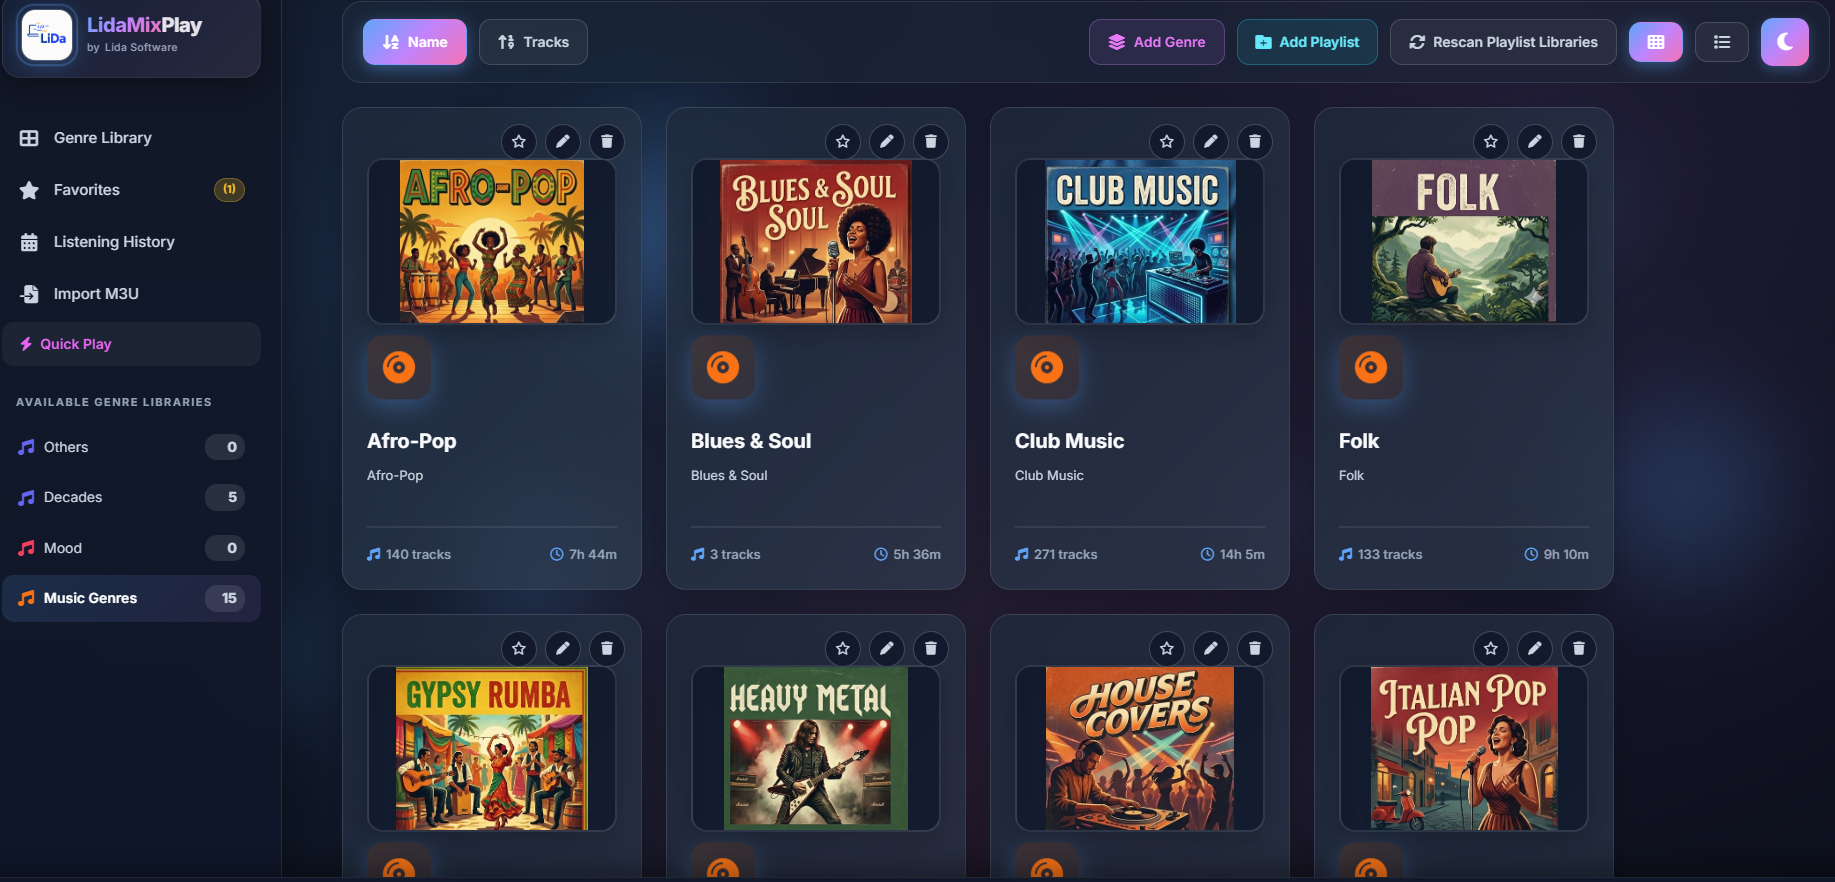This screenshot has width=1835, height=882.
Task: Edit the Folk genre card
Action: click(1535, 142)
